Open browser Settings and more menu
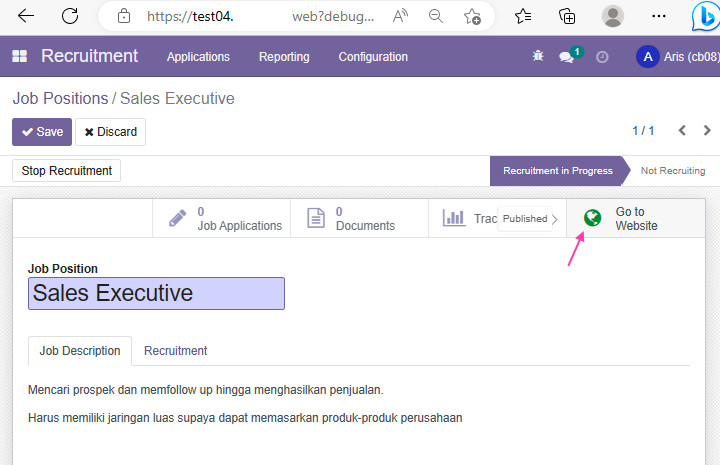The width and height of the screenshot is (720, 465). [x=658, y=16]
